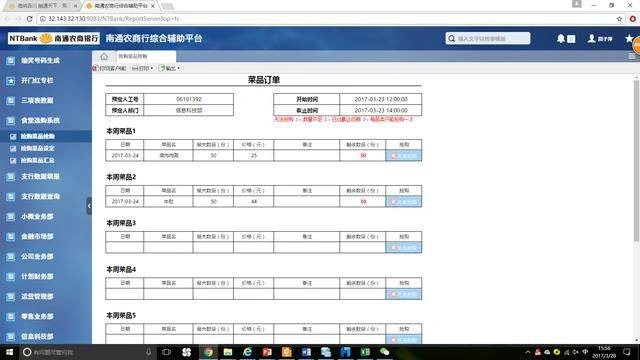Click the NTBank logo

[53, 38]
